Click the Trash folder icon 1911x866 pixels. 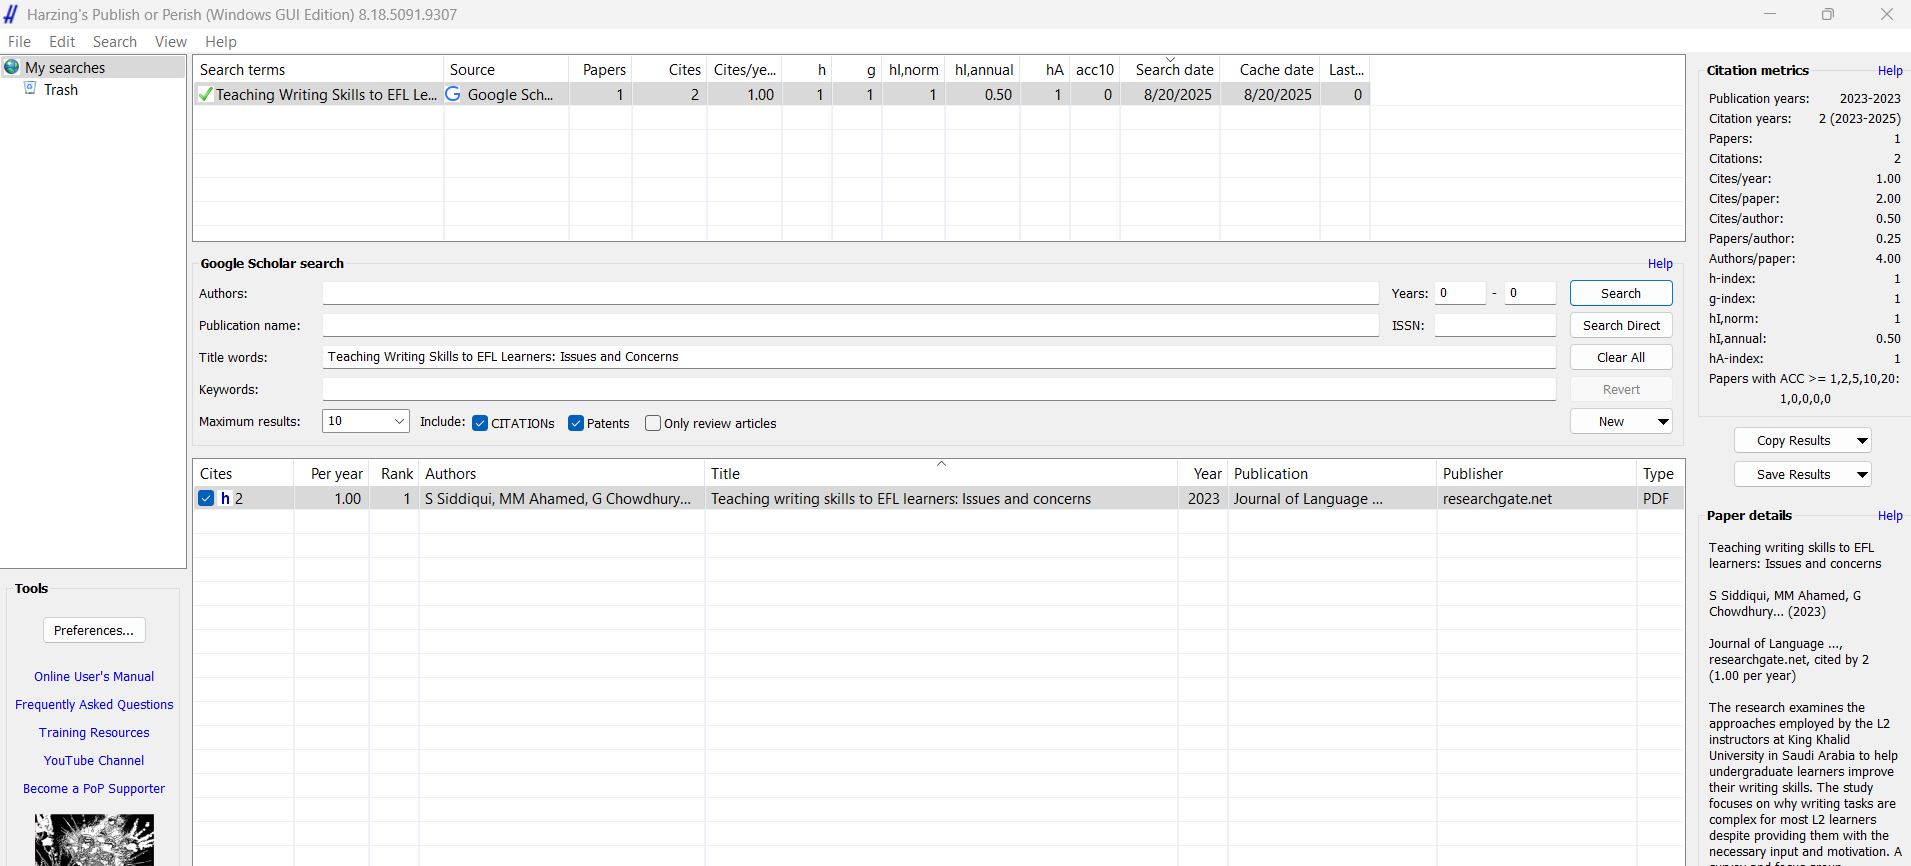point(30,89)
